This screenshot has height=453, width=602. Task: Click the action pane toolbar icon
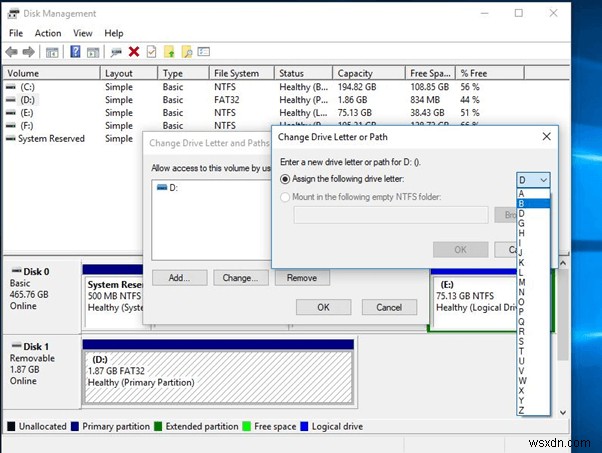(93, 52)
